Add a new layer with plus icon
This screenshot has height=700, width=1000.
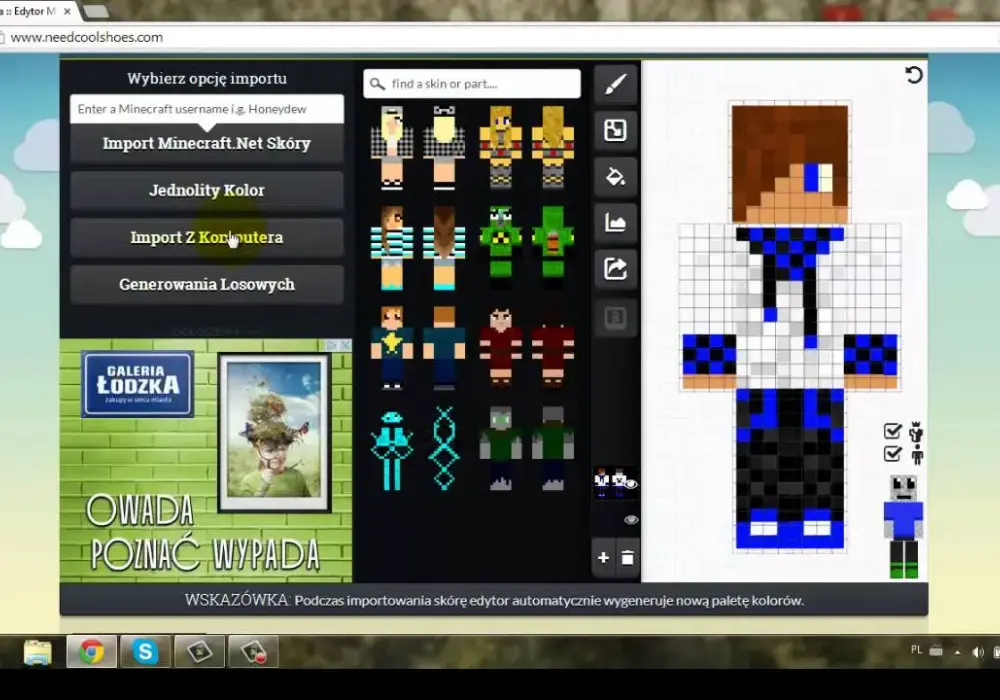click(x=603, y=558)
